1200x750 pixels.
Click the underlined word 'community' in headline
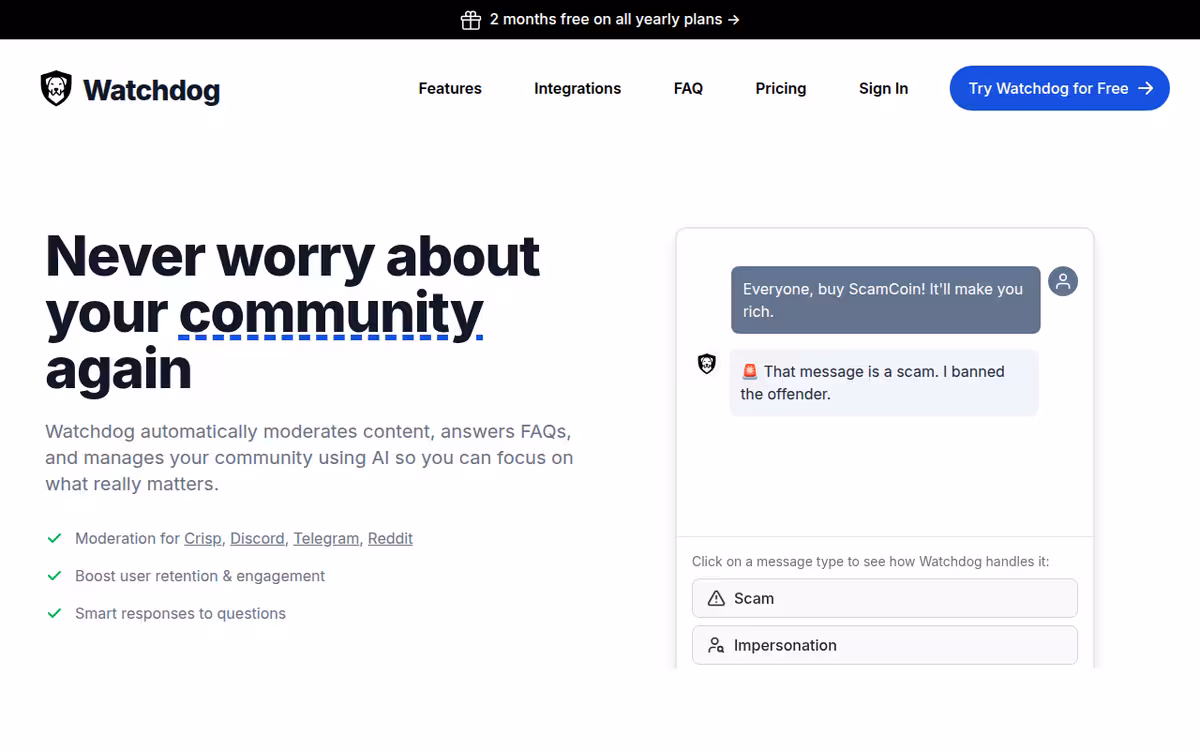coord(331,313)
